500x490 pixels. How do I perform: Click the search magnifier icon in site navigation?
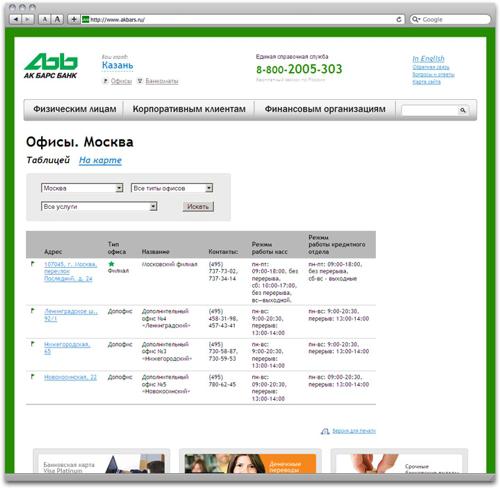pyautogui.click(x=462, y=110)
